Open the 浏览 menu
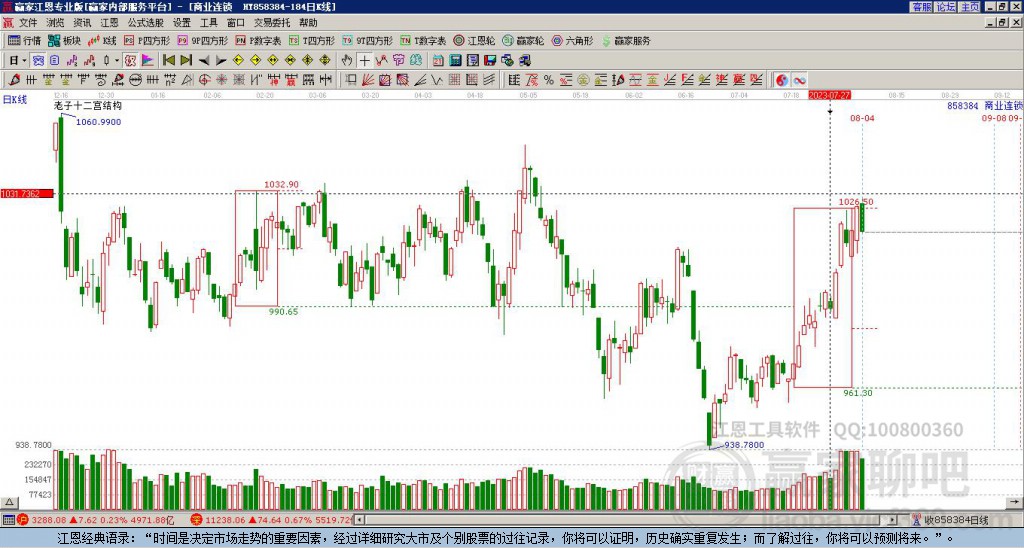1024x548 pixels. [x=55, y=23]
